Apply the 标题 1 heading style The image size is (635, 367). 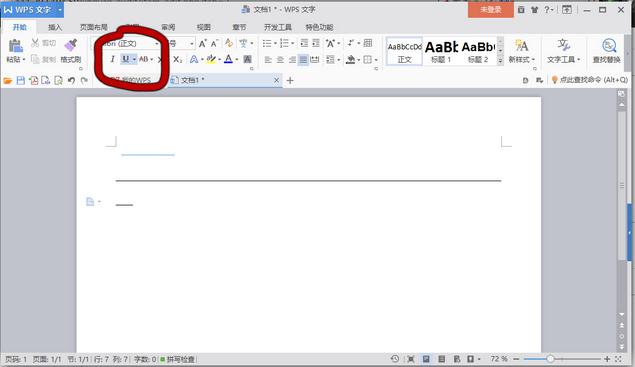point(441,51)
